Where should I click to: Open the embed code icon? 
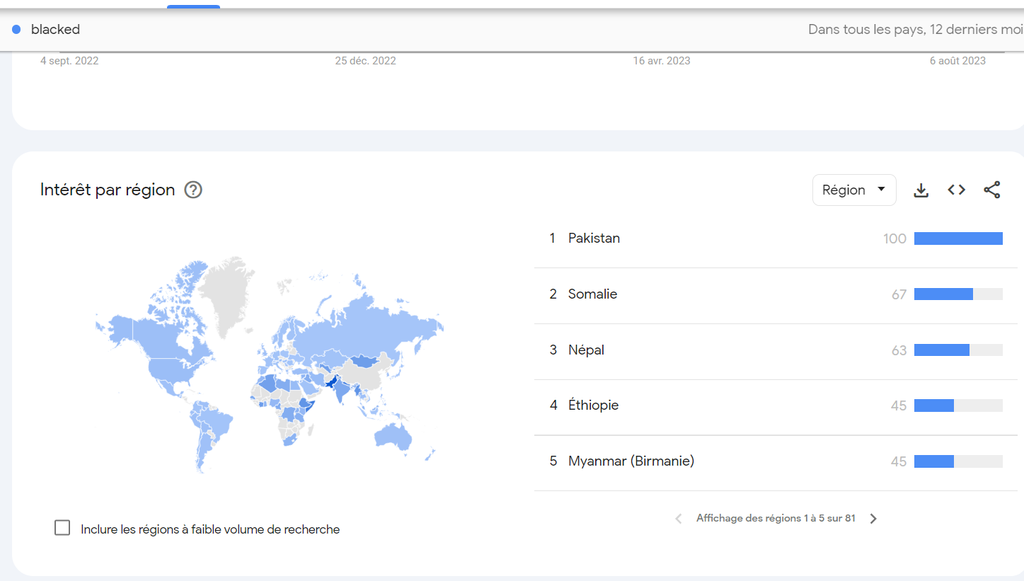tap(957, 190)
